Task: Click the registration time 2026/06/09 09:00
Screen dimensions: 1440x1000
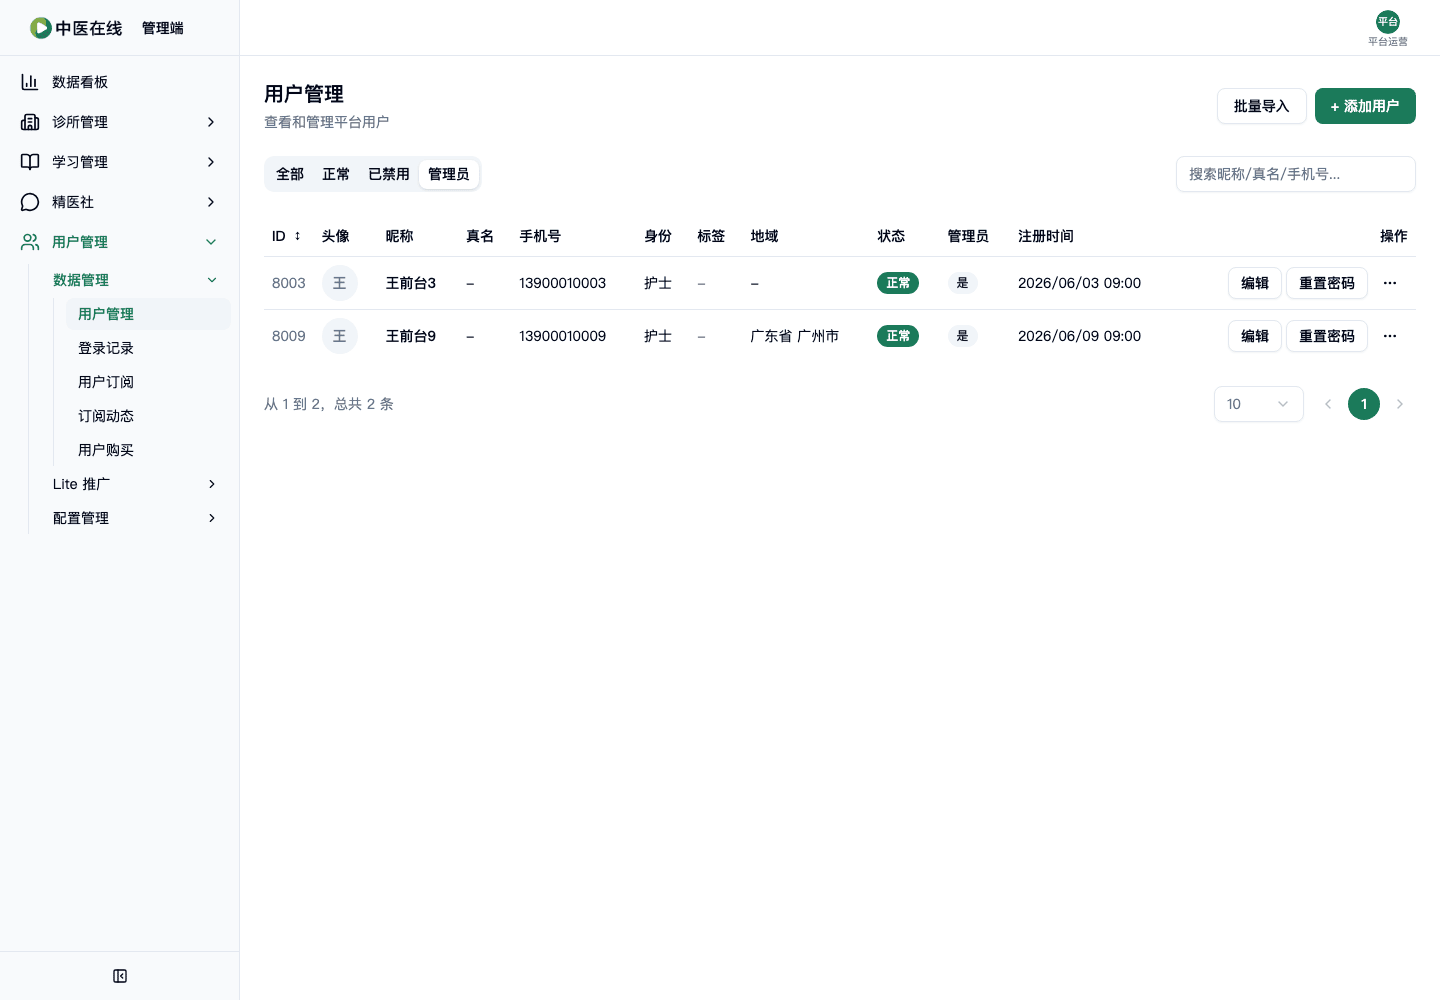Action: point(1079,336)
